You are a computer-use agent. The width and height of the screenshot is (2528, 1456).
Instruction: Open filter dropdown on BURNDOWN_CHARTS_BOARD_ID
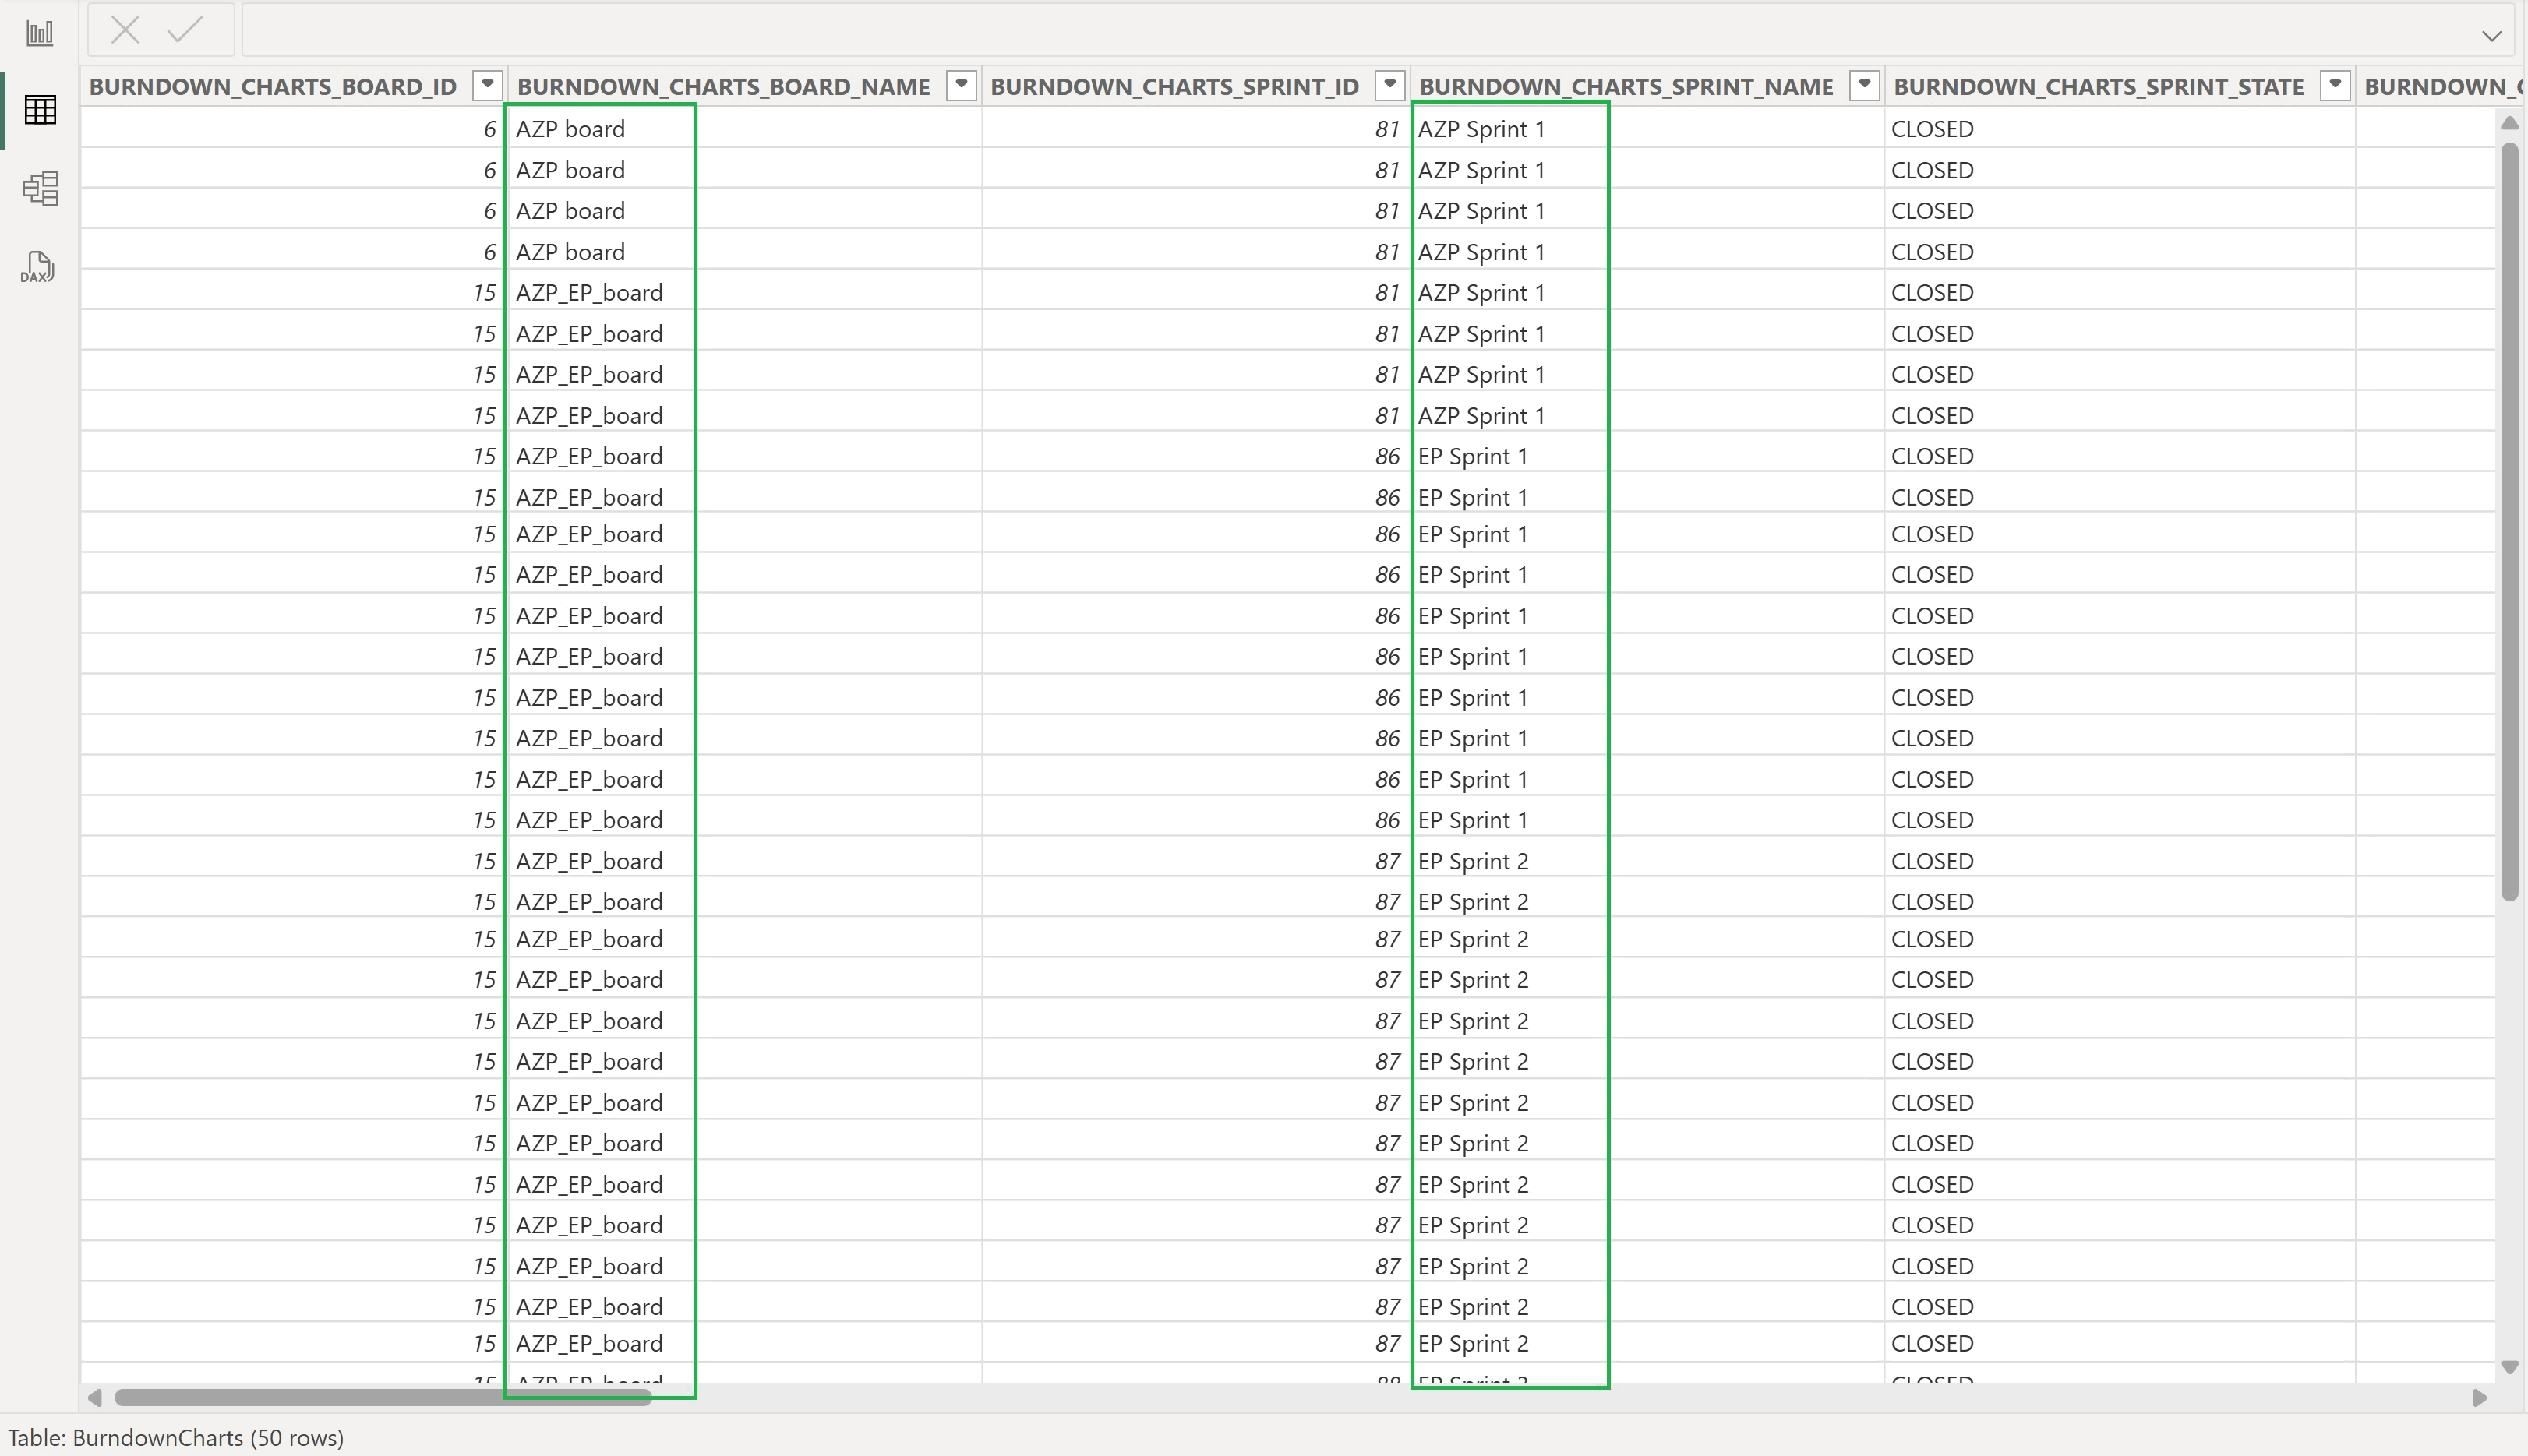(x=486, y=85)
